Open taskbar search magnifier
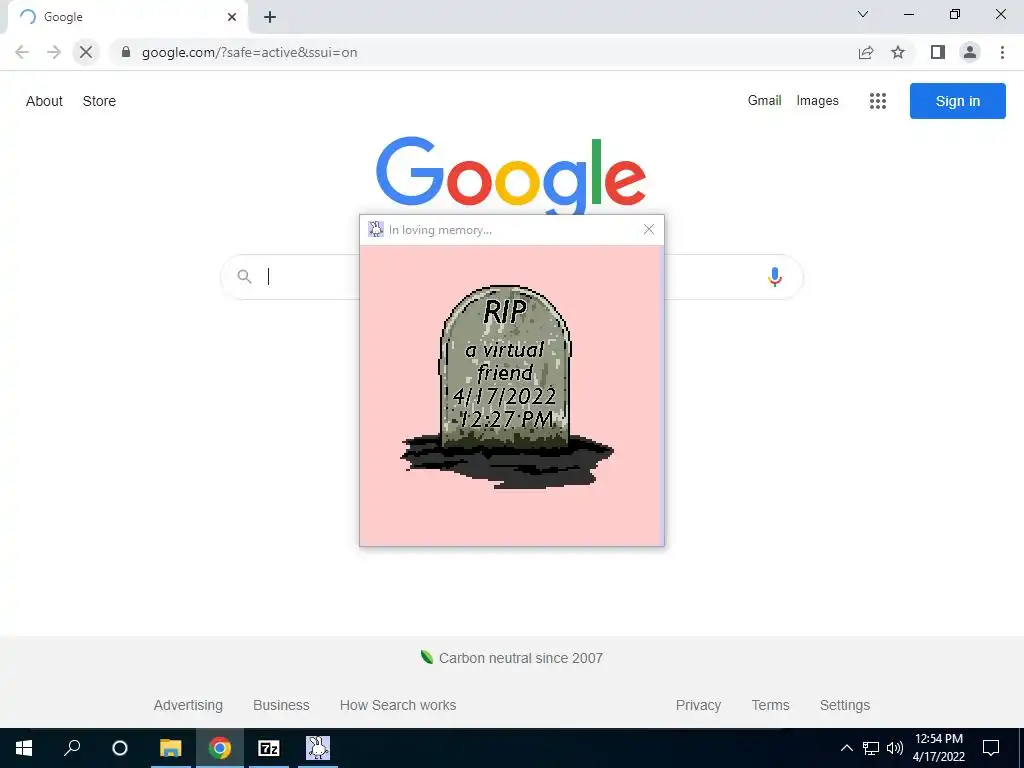 72,748
